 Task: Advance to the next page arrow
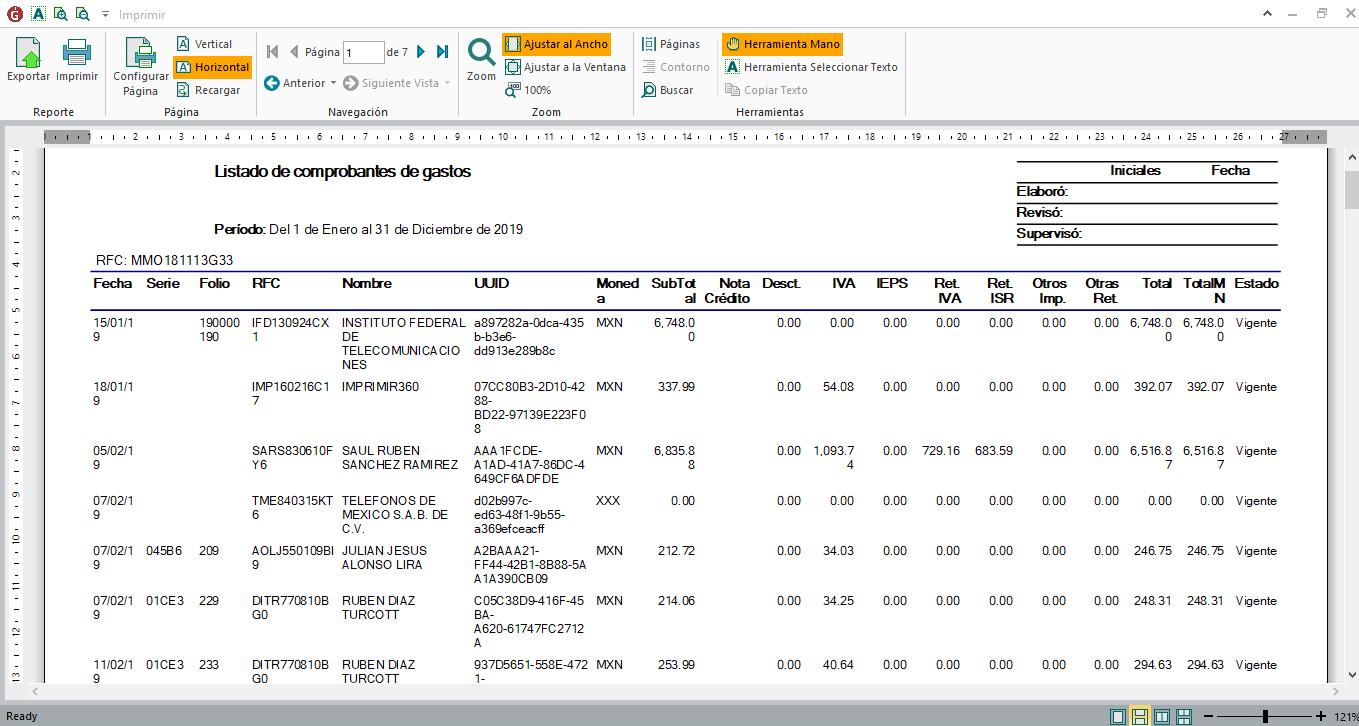(421, 52)
